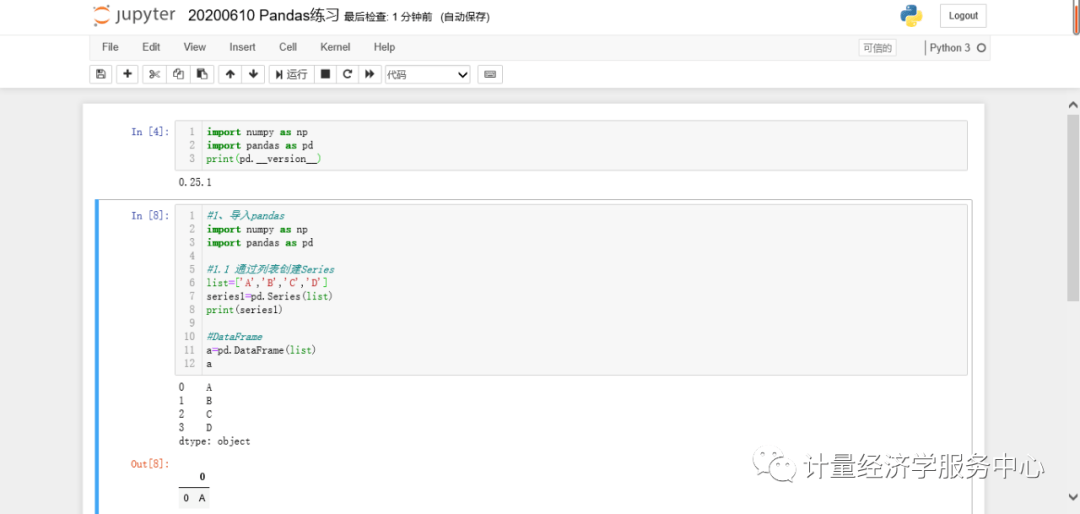Image resolution: width=1080 pixels, height=514 pixels.
Task: Click the vertical scrollbar thumb
Action: pyautogui.click(x=1072, y=208)
